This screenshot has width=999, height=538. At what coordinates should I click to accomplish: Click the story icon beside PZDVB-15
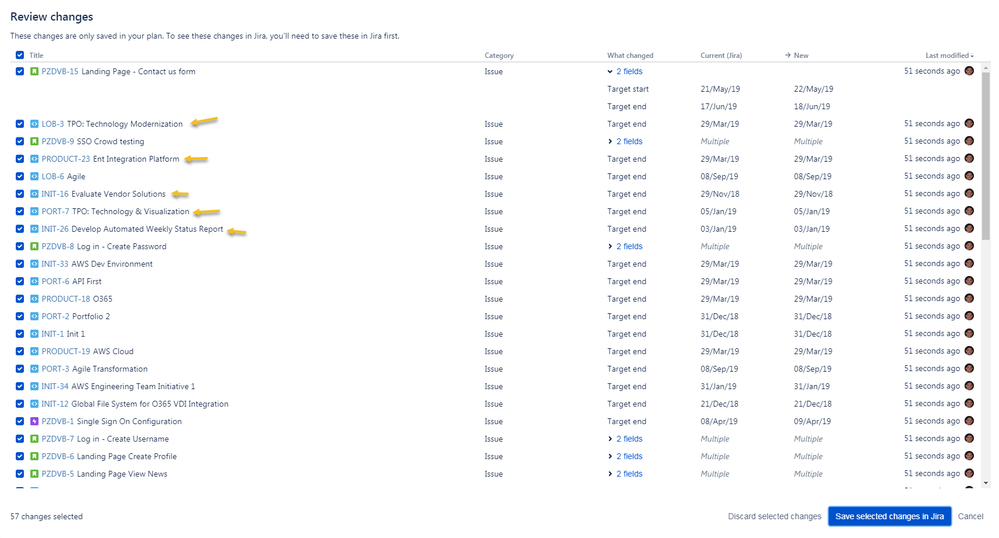34,71
